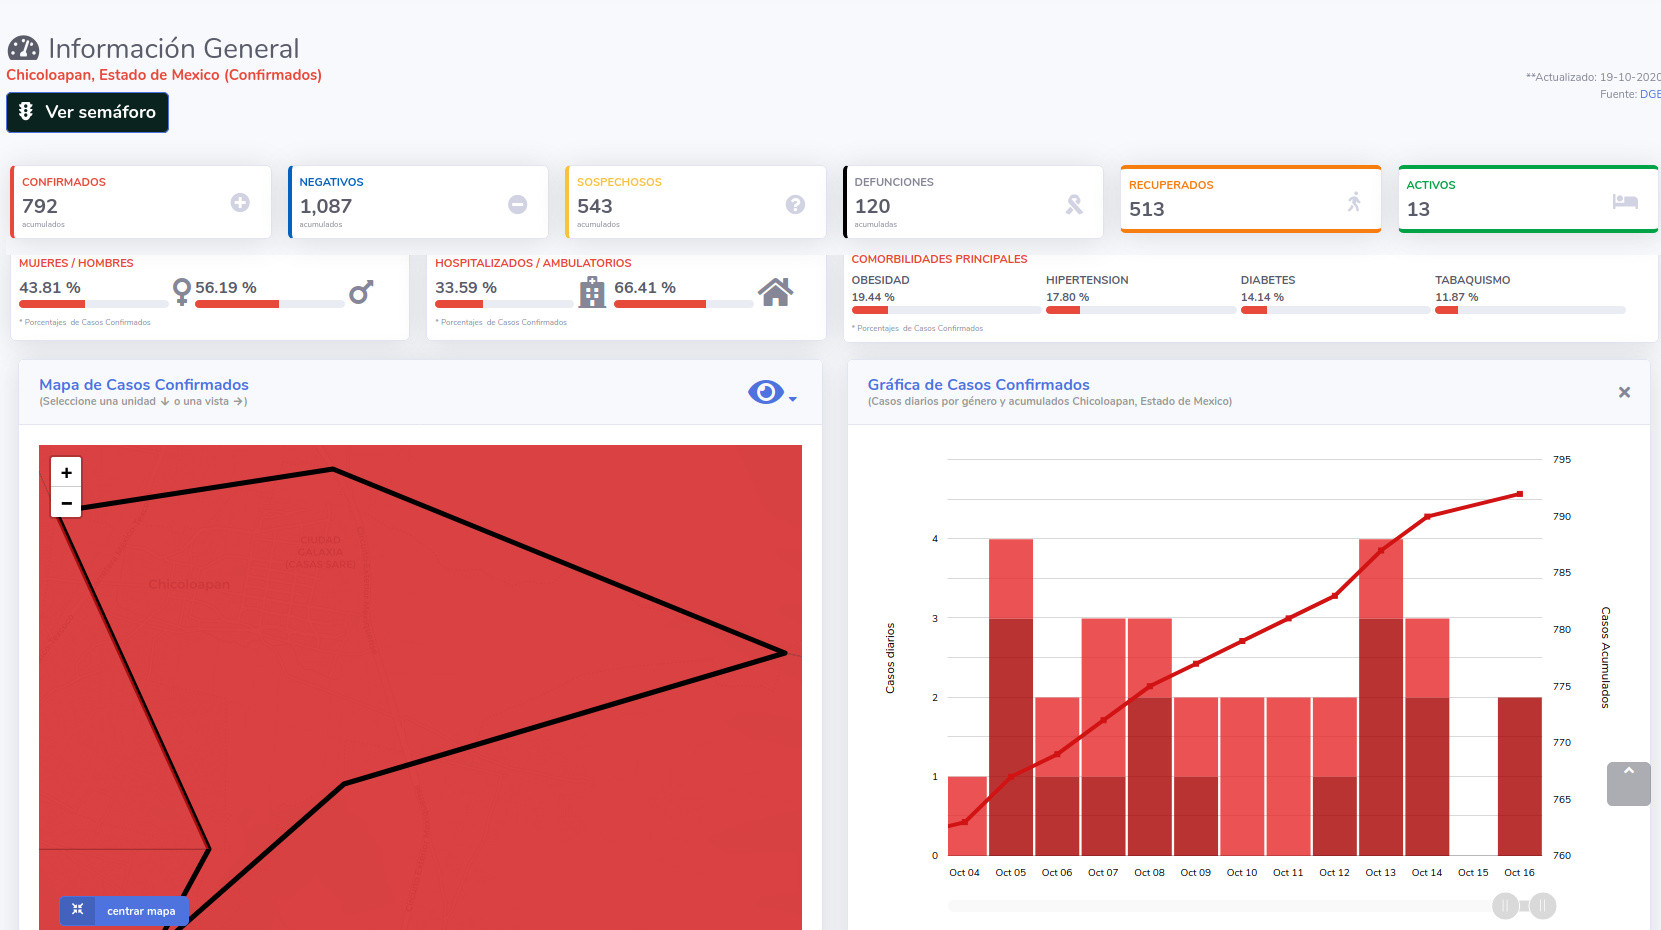This screenshot has width=1661, height=930.
Task: Click the female symbol icon
Action: point(181,291)
